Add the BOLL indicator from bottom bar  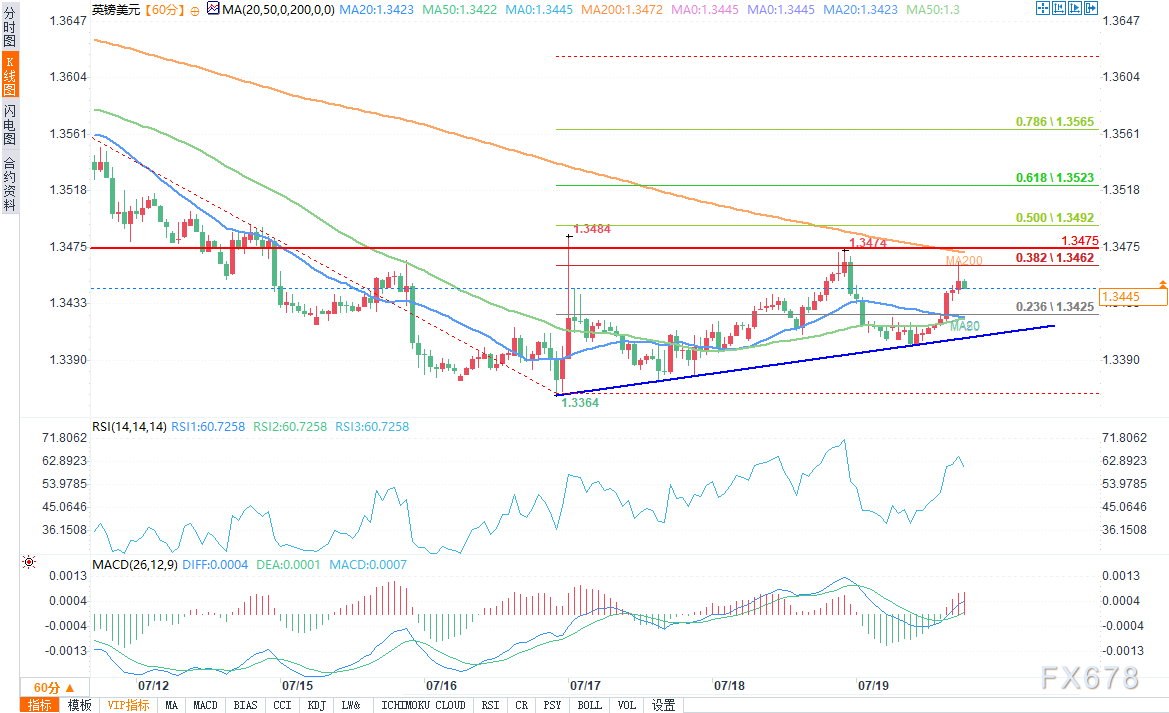pos(590,705)
